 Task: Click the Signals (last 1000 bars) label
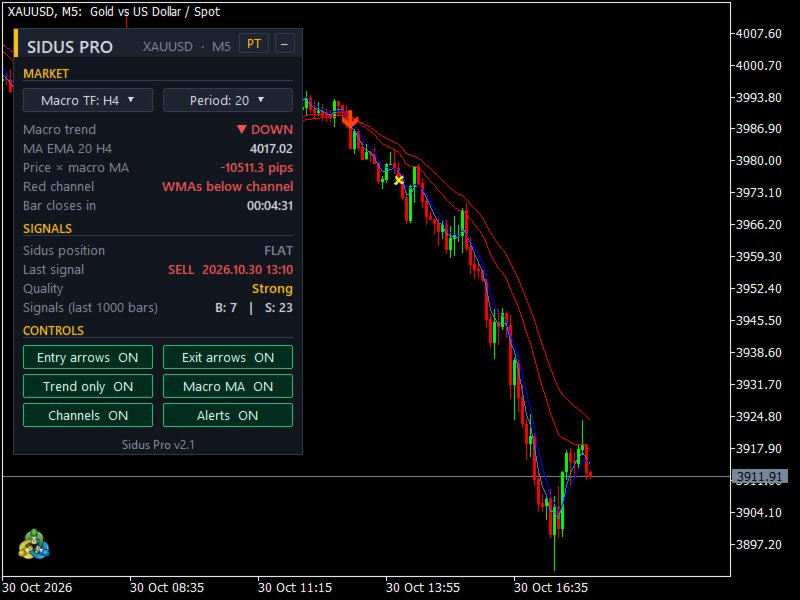click(90, 308)
